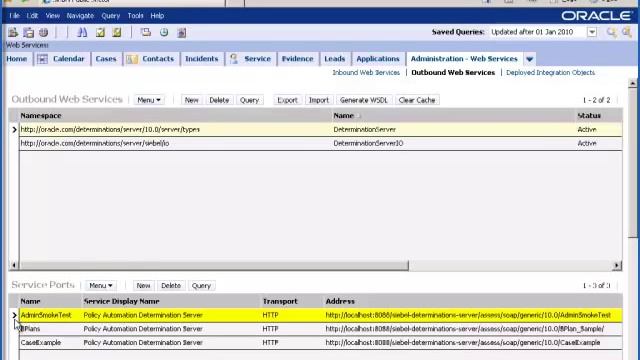Click the yellow icon on the Contacts tab
Viewport: 640px width, 360px height.
[132, 59]
